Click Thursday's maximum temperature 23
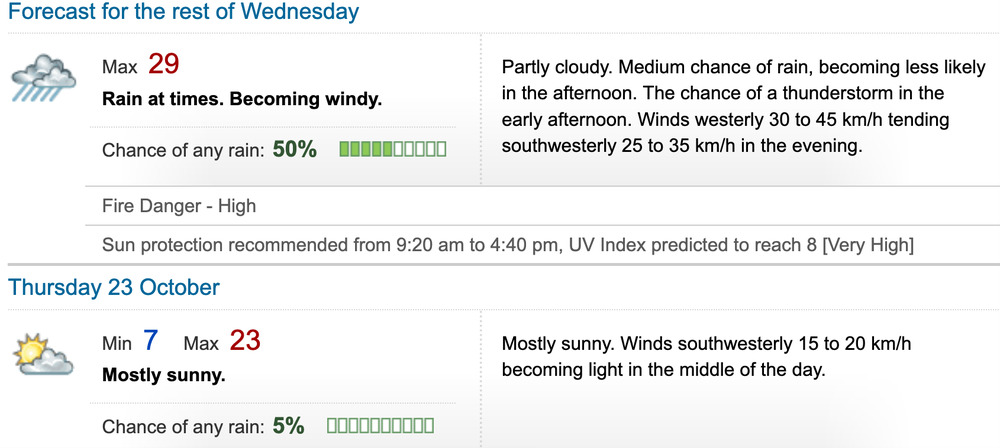1000x448 pixels. click(245, 341)
